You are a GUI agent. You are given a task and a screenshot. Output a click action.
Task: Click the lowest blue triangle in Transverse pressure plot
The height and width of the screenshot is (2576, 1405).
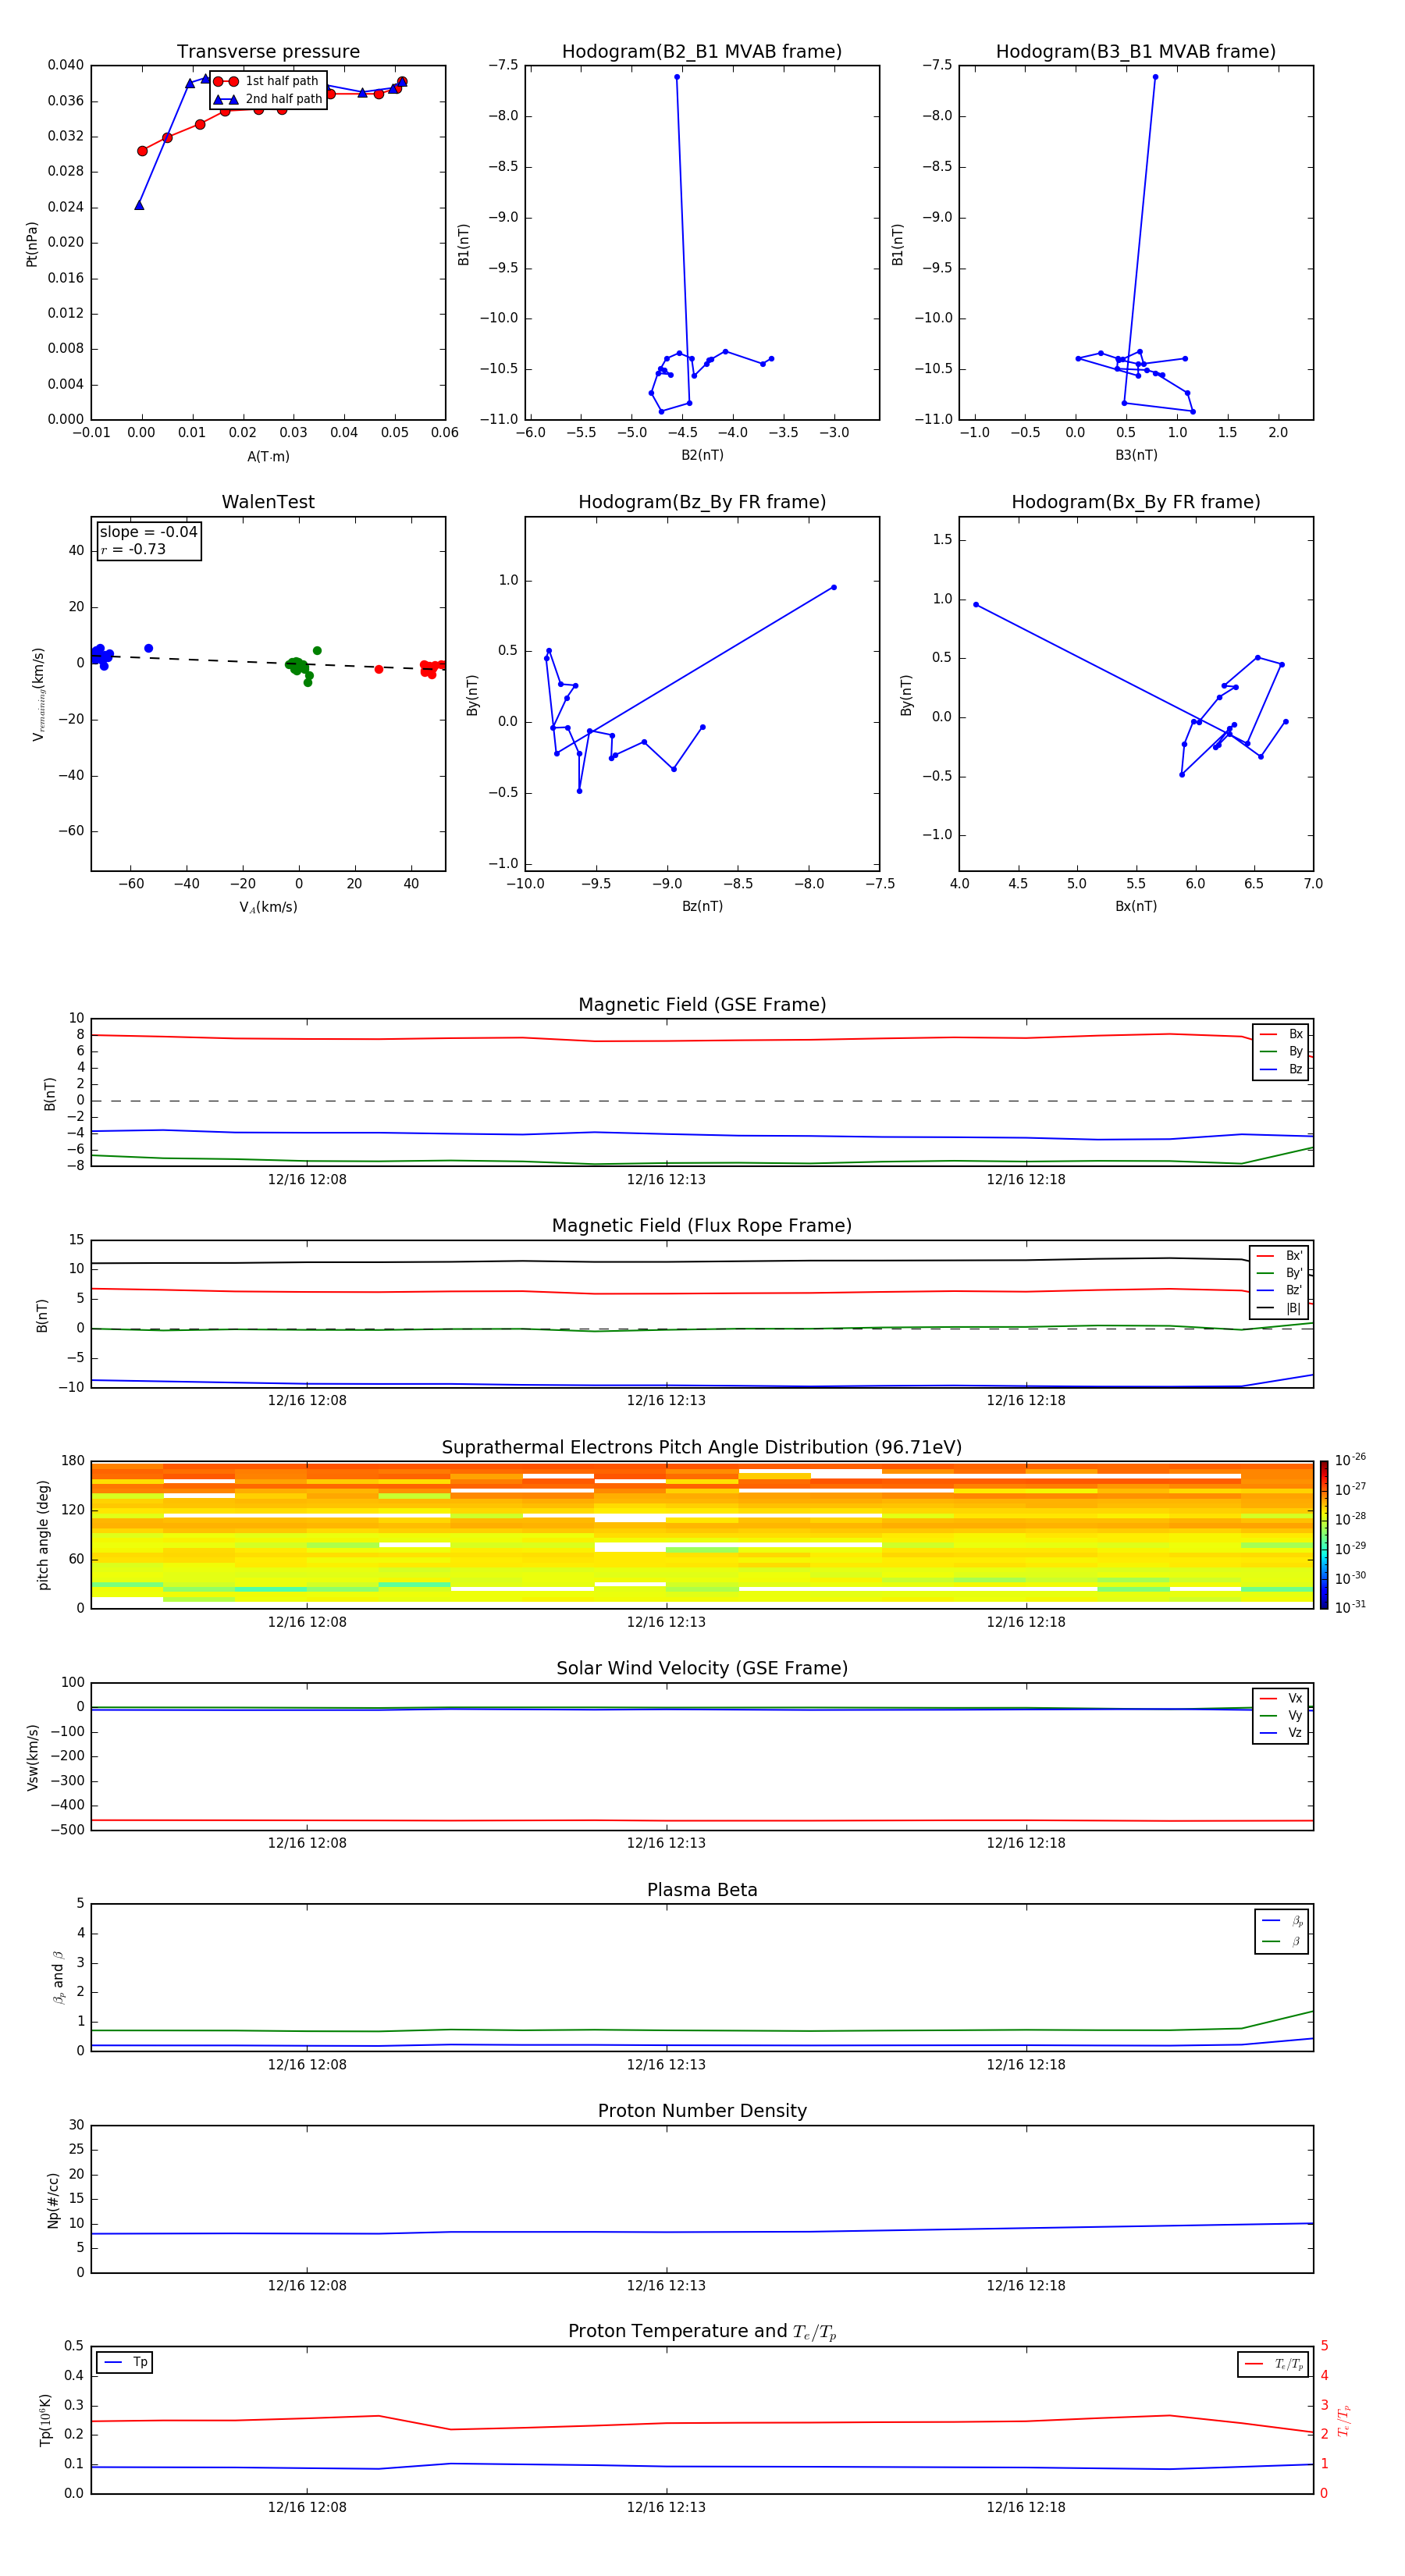point(139,205)
